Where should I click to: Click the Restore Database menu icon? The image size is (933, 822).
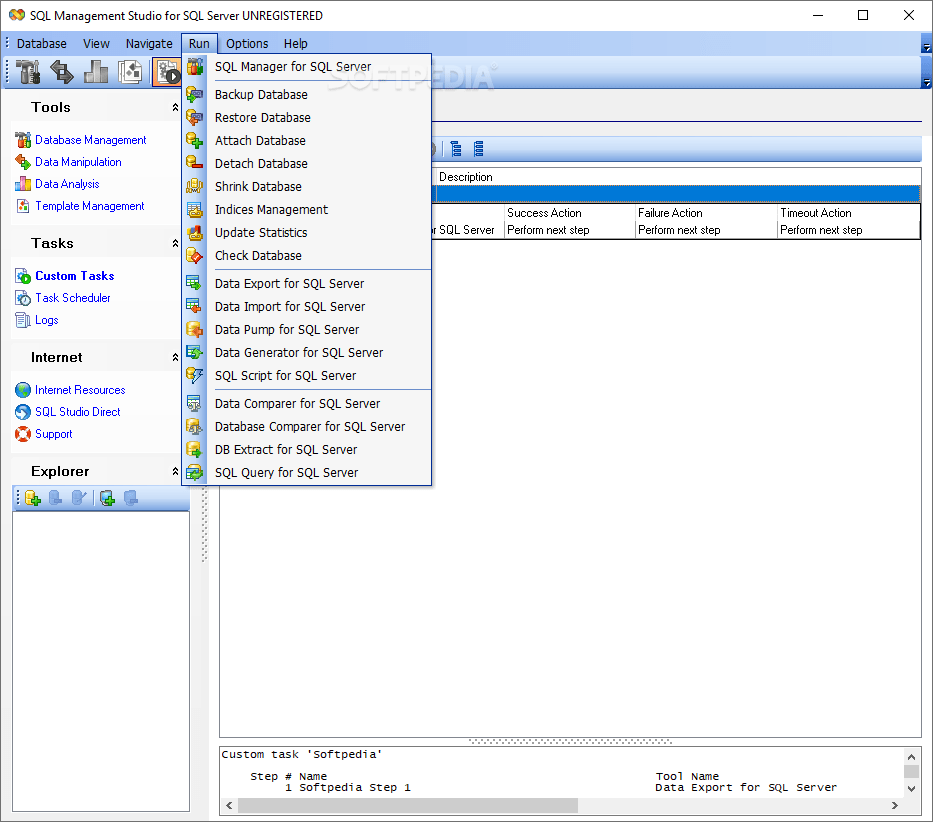point(195,118)
